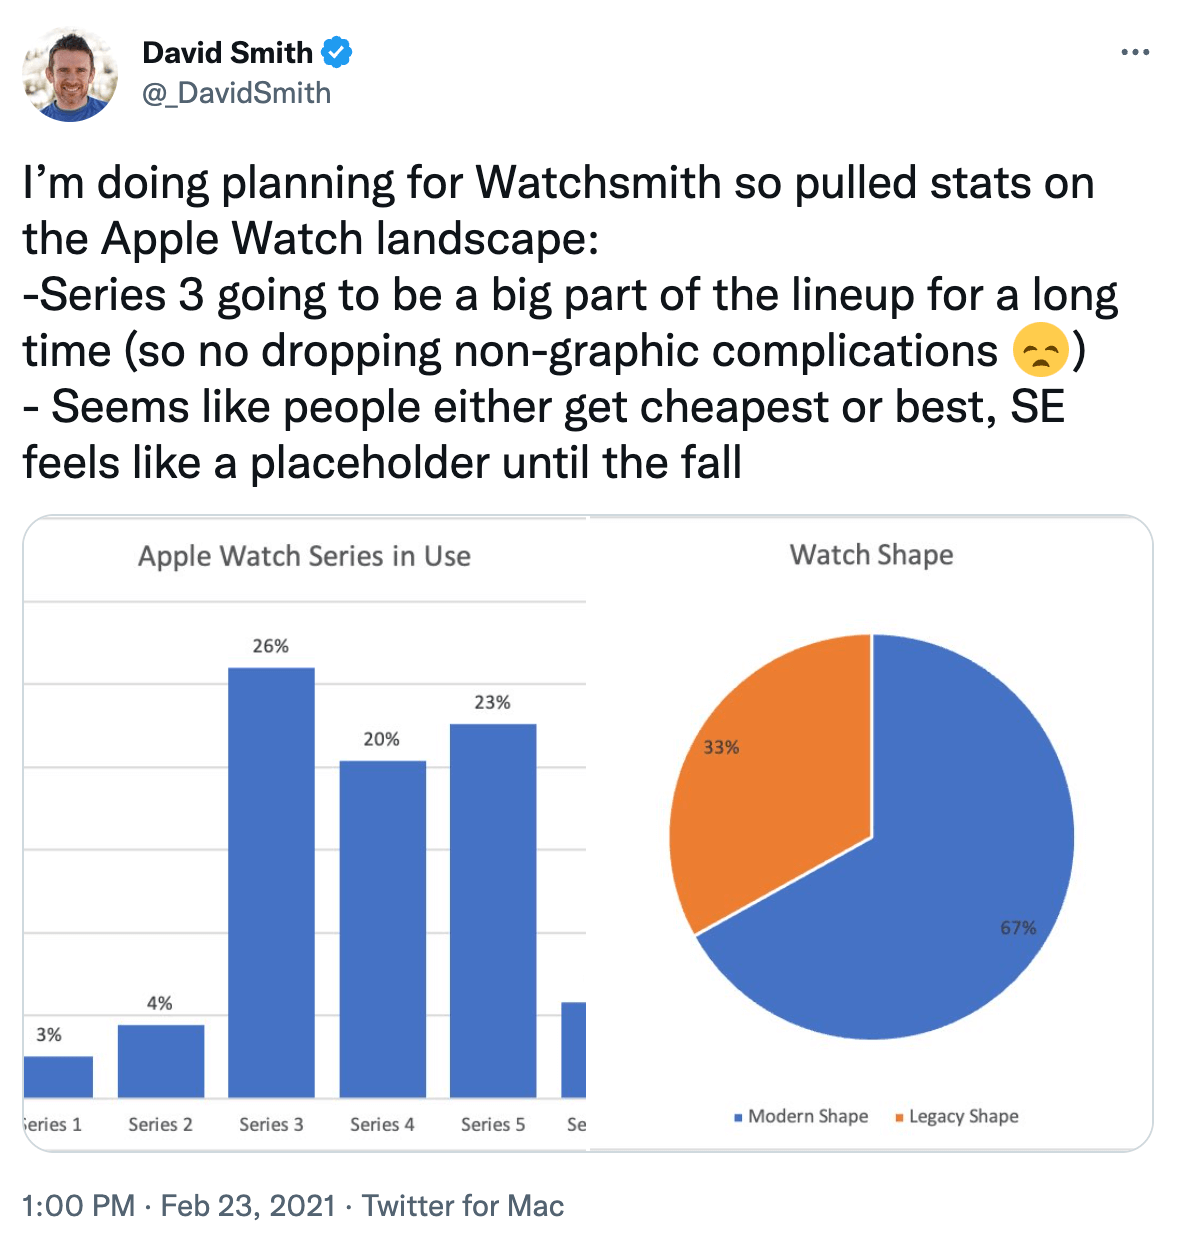Click the Series 2 bar at 4%
Image resolution: width=1178 pixels, height=1250 pixels.
pyautogui.click(x=160, y=1061)
